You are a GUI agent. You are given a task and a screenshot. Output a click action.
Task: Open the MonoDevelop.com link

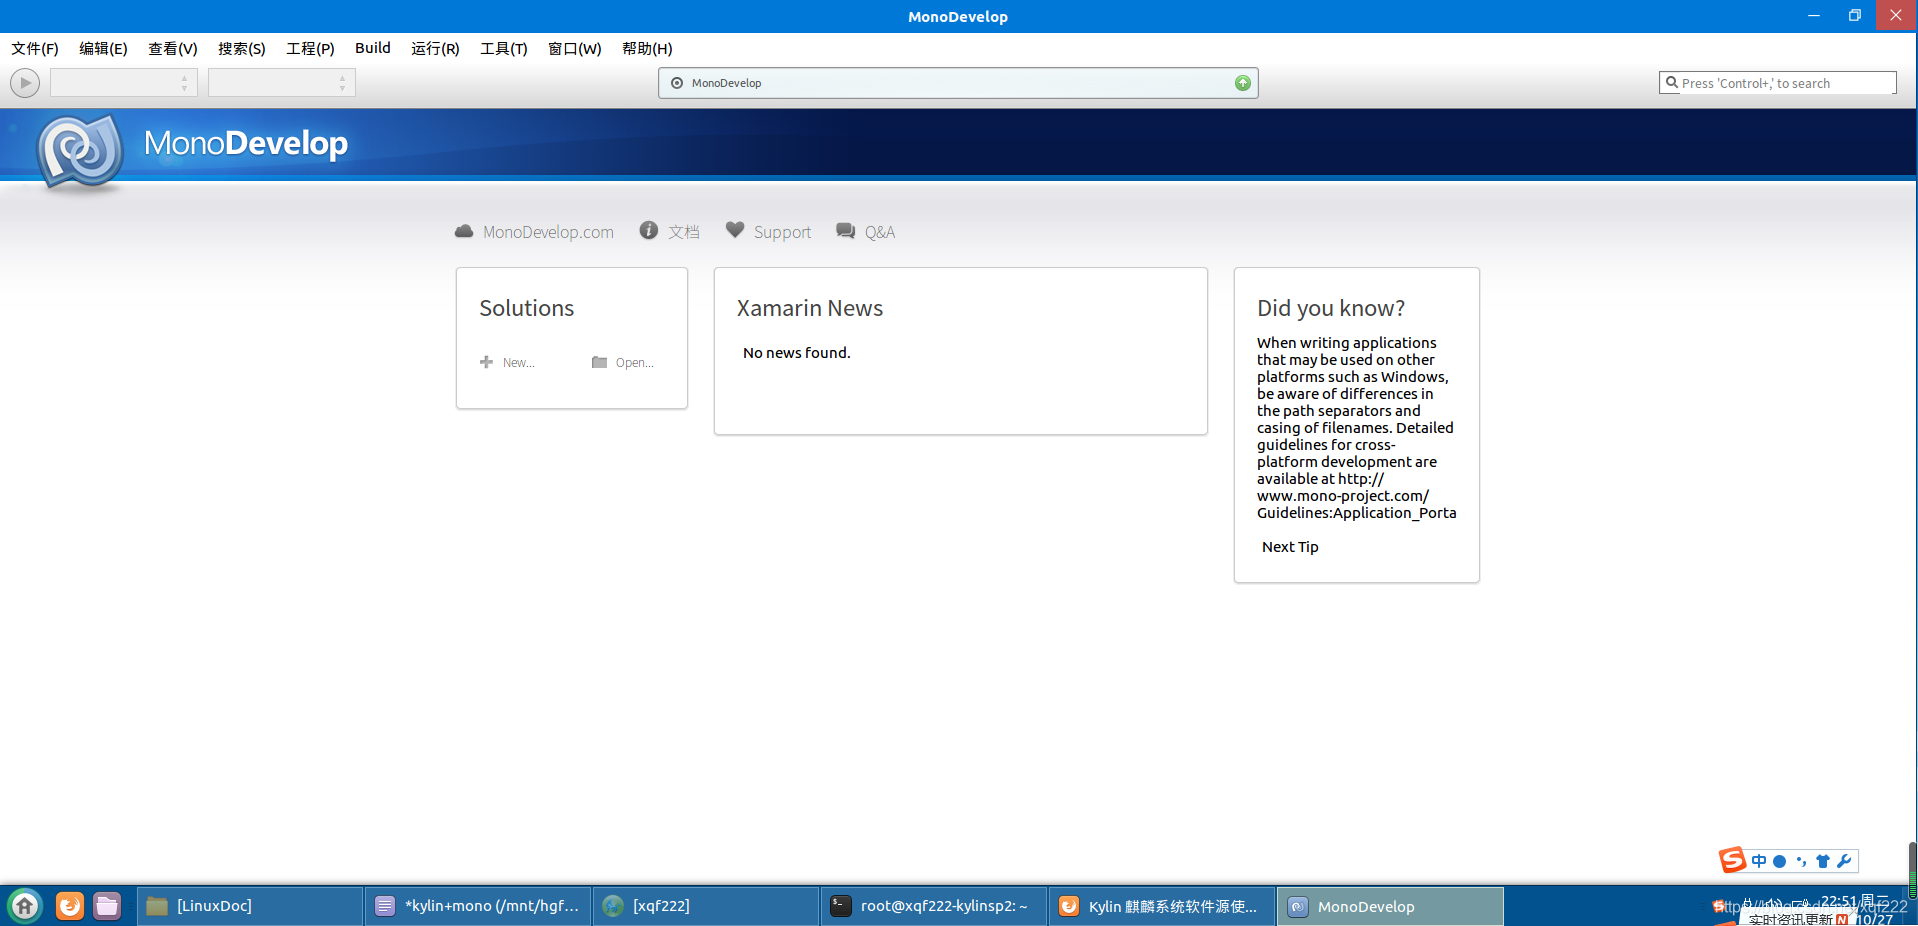click(x=548, y=232)
